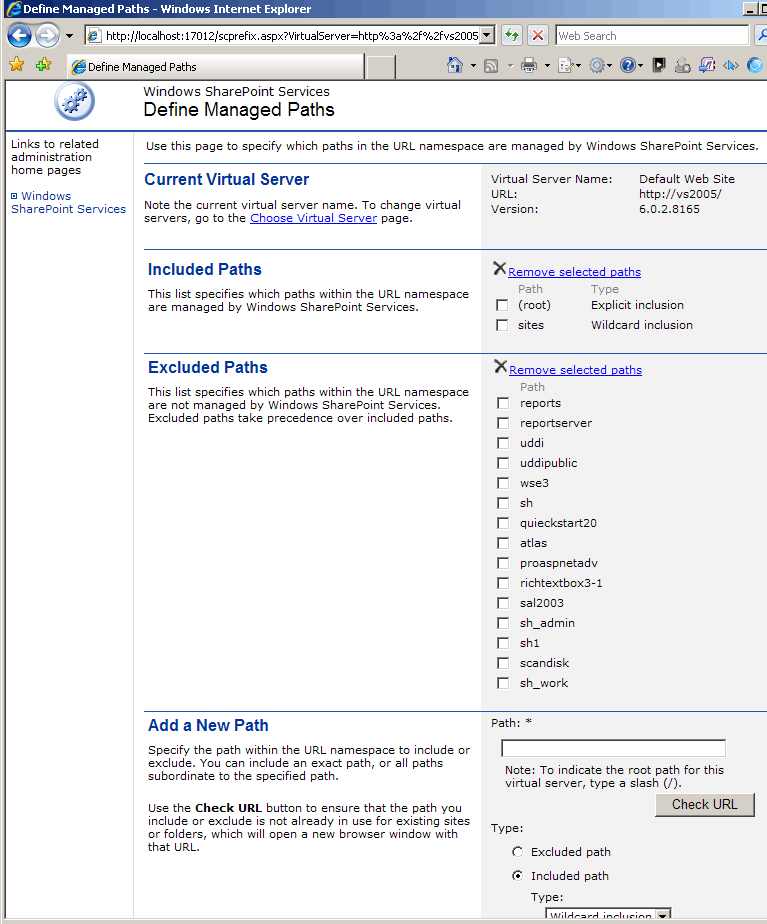Screen dimensions: 767x924
Task: Click the Page menu dropdown arrow
Action: click(578, 65)
